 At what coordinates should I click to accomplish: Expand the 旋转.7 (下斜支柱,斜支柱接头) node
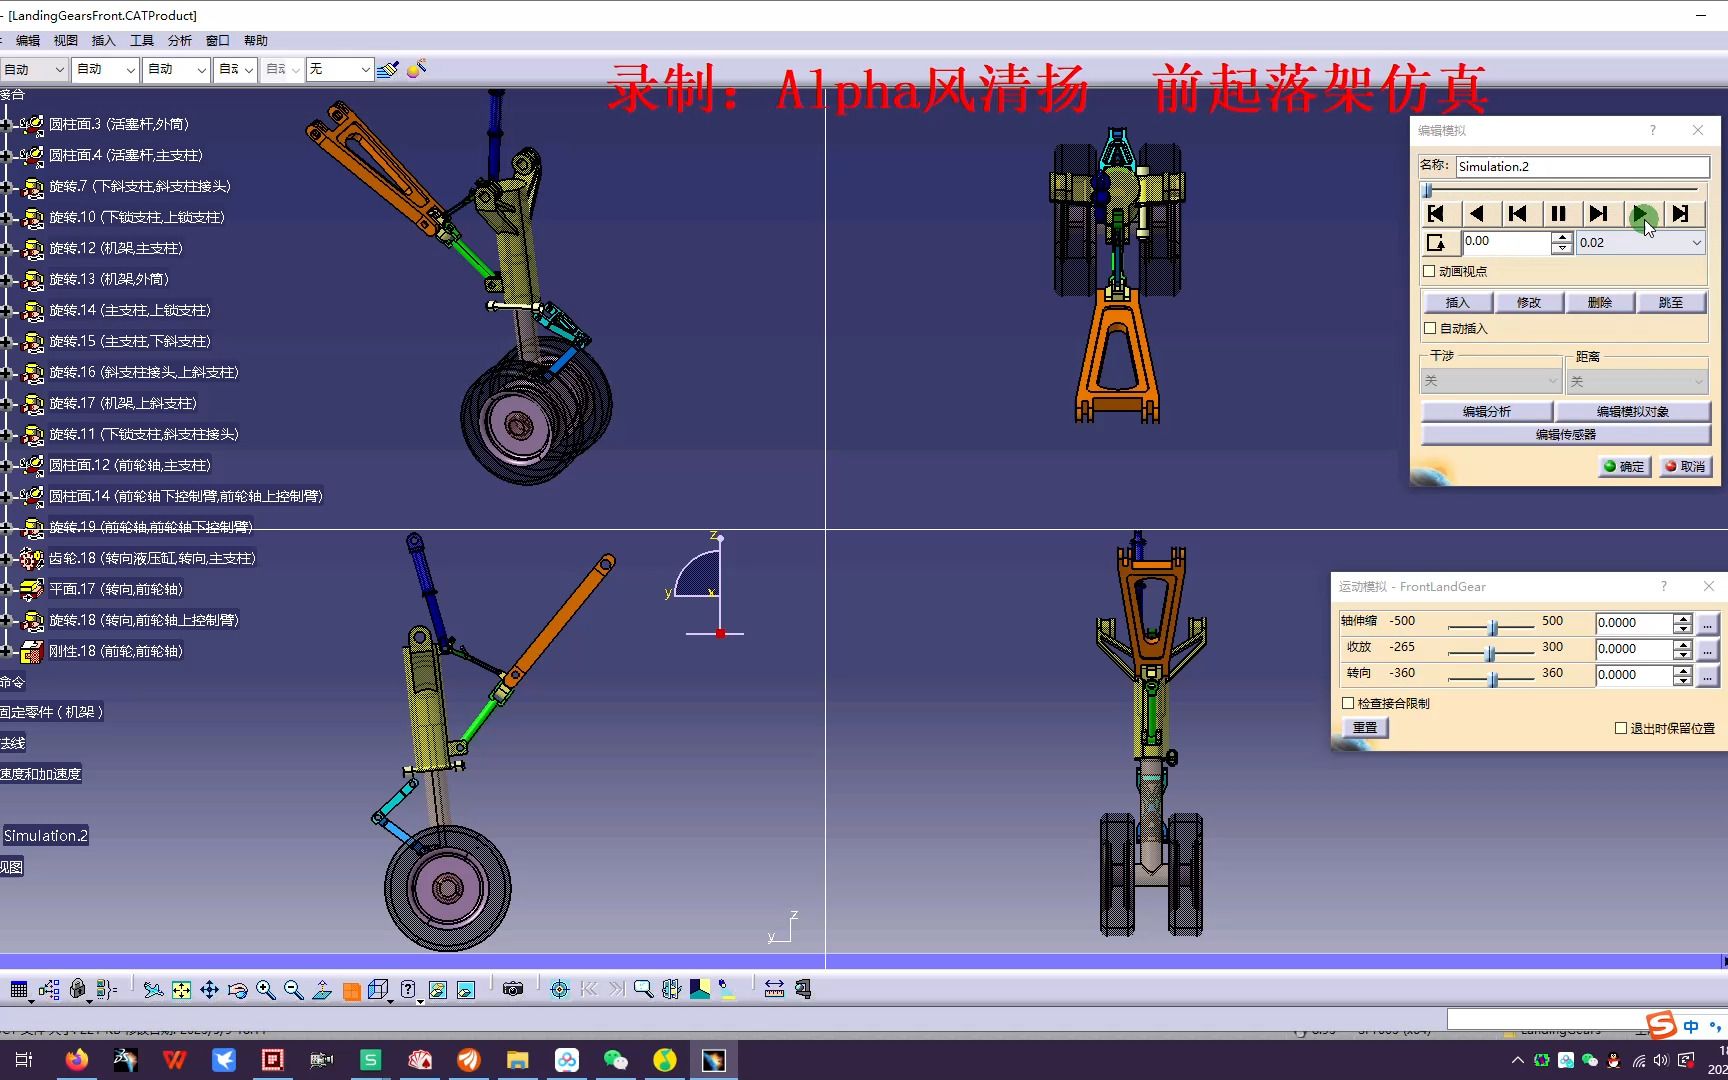pyautogui.click(x=6, y=187)
